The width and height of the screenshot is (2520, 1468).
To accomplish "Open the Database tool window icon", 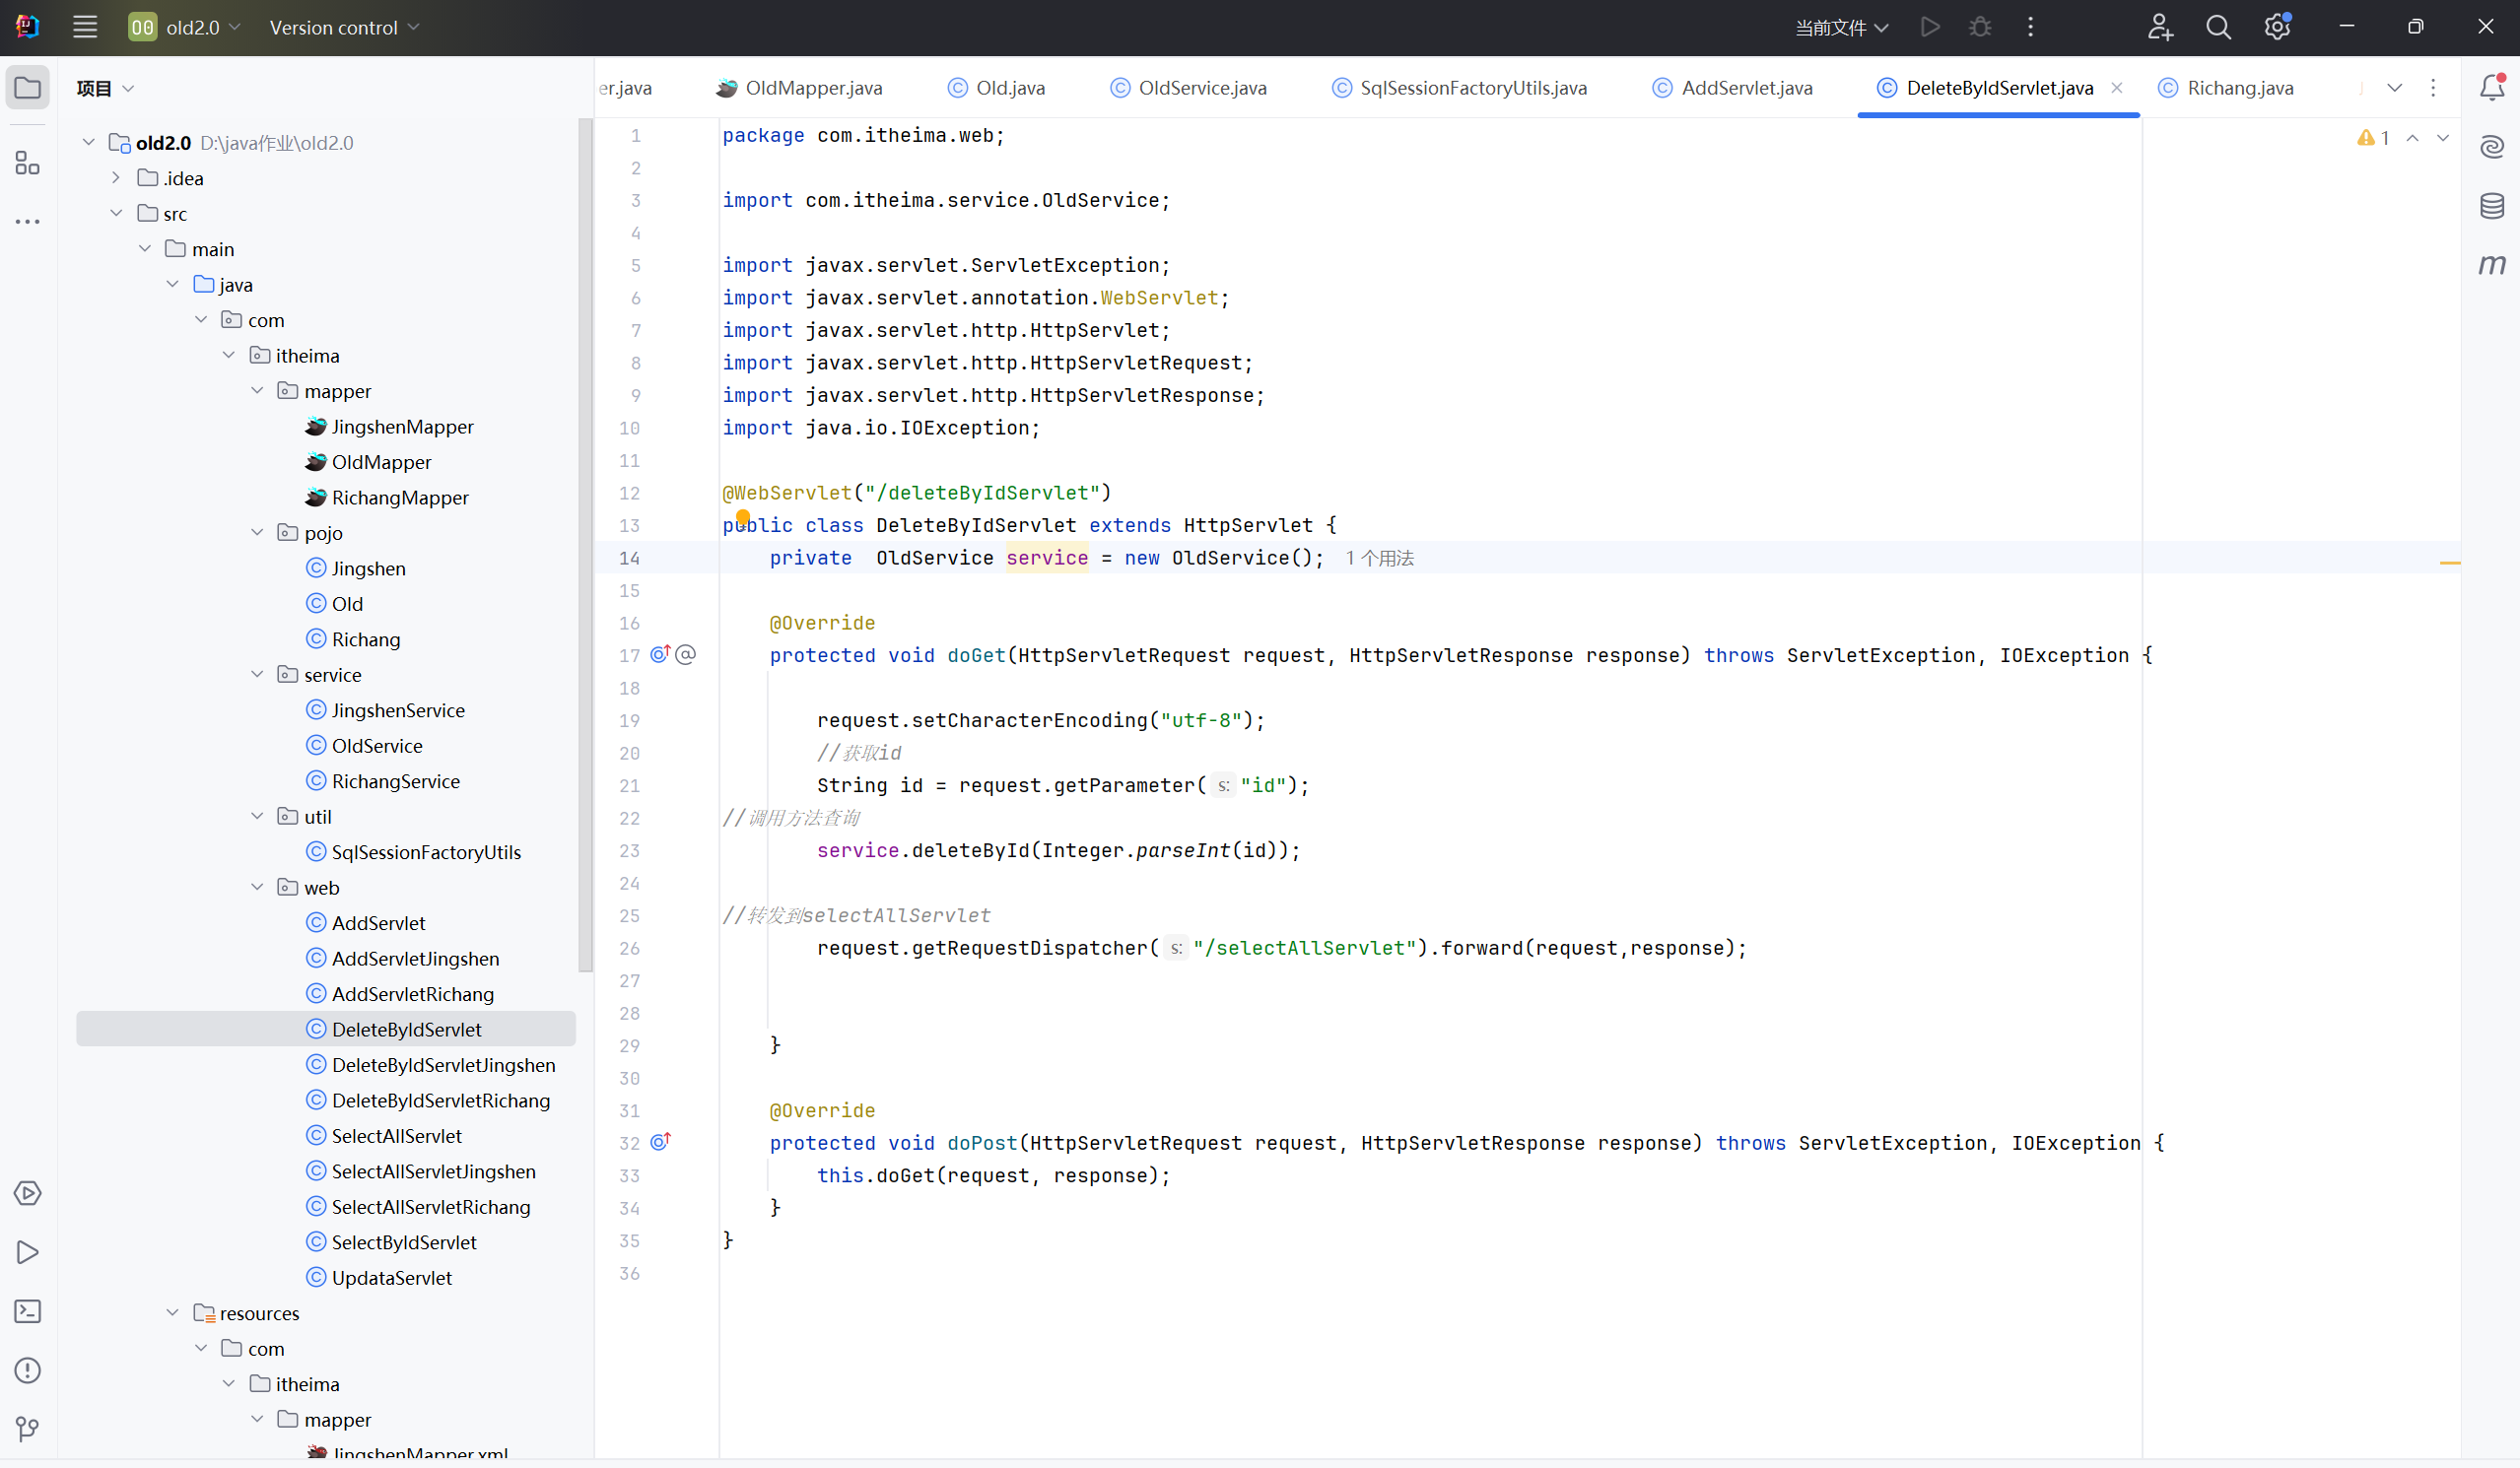I will click(2491, 206).
